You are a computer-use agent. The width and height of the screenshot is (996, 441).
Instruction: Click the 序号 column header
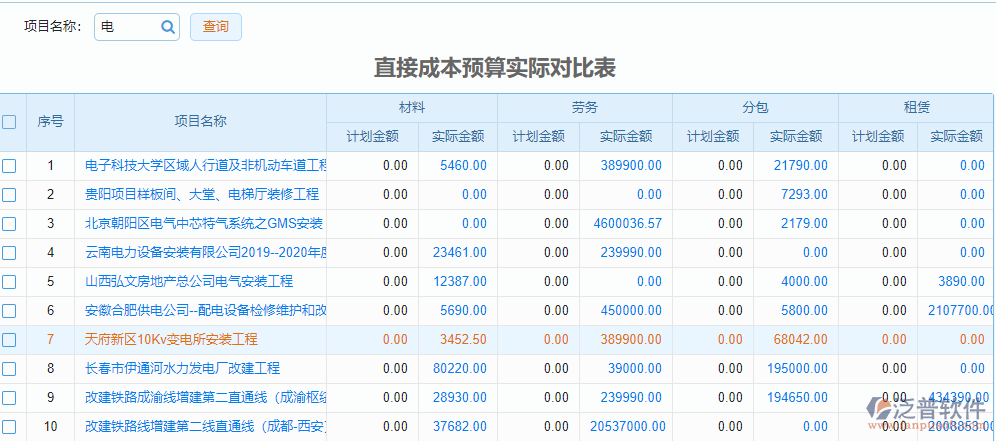pos(50,122)
